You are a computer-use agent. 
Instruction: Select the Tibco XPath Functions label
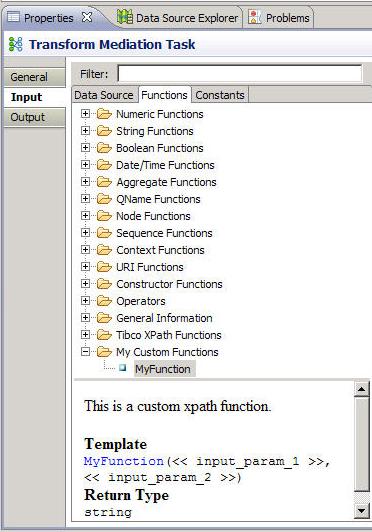169,335
